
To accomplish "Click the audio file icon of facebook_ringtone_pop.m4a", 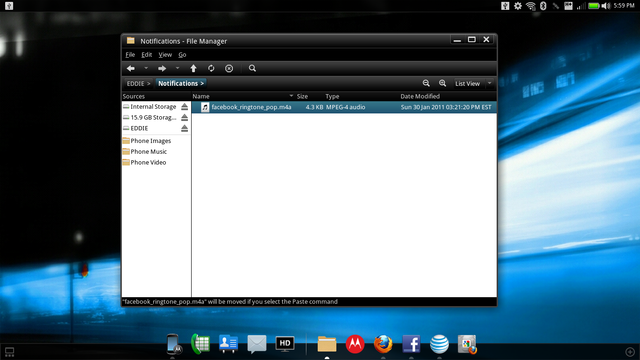I will 205,107.
